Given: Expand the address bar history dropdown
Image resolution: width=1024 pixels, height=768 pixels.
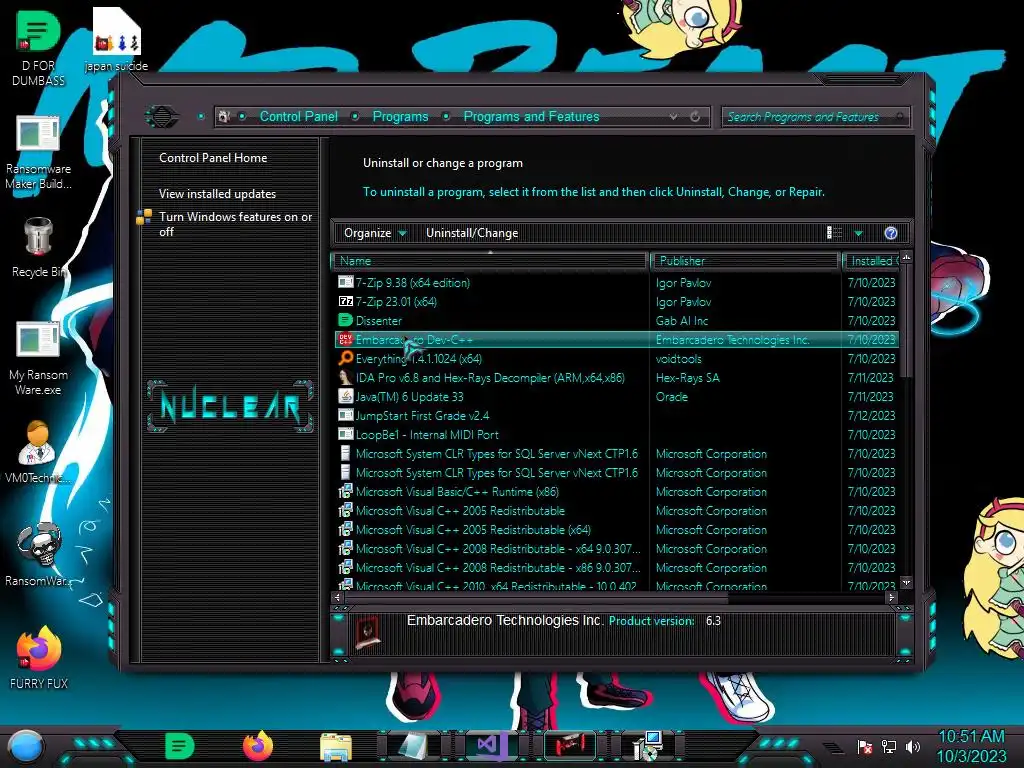Looking at the screenshot, I should [673, 117].
